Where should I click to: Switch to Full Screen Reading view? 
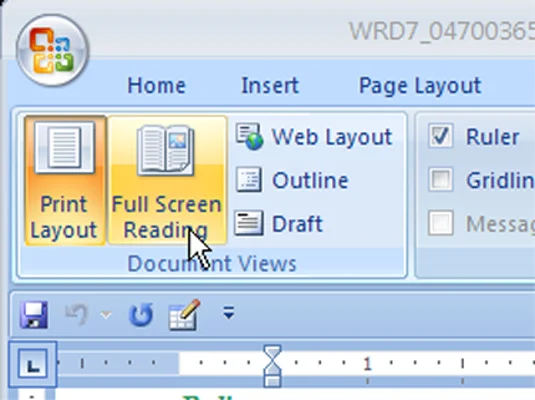click(167, 181)
